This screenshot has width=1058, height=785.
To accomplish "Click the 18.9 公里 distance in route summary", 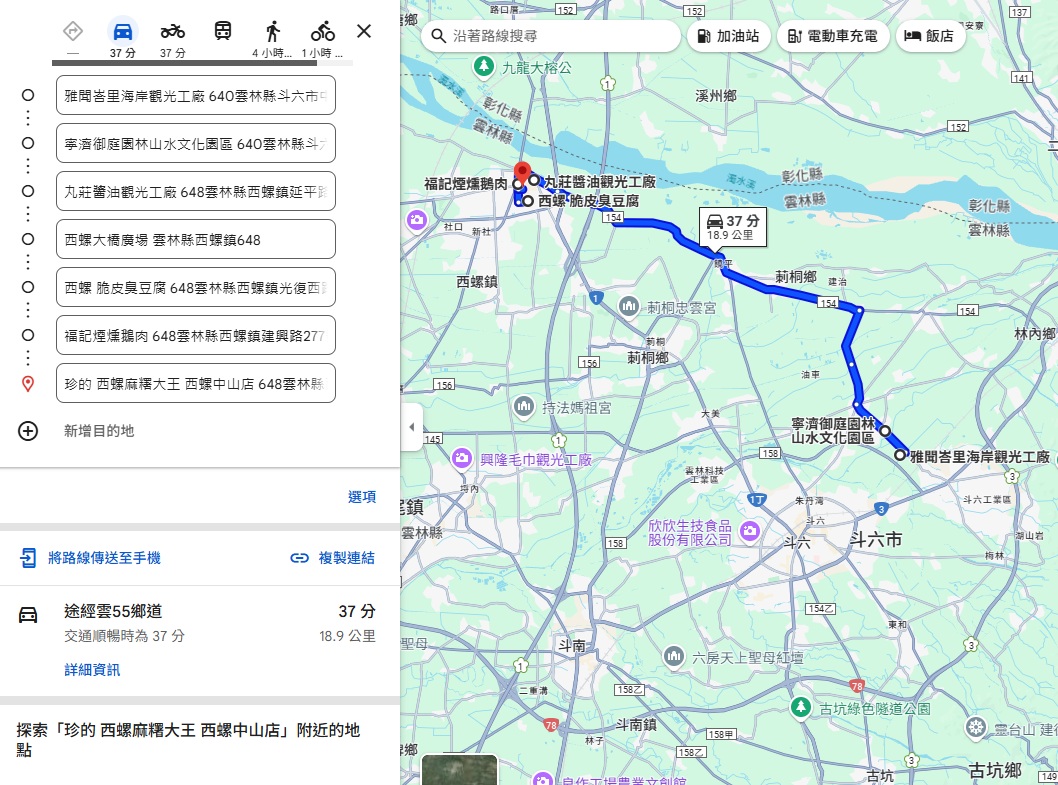I will pos(347,636).
